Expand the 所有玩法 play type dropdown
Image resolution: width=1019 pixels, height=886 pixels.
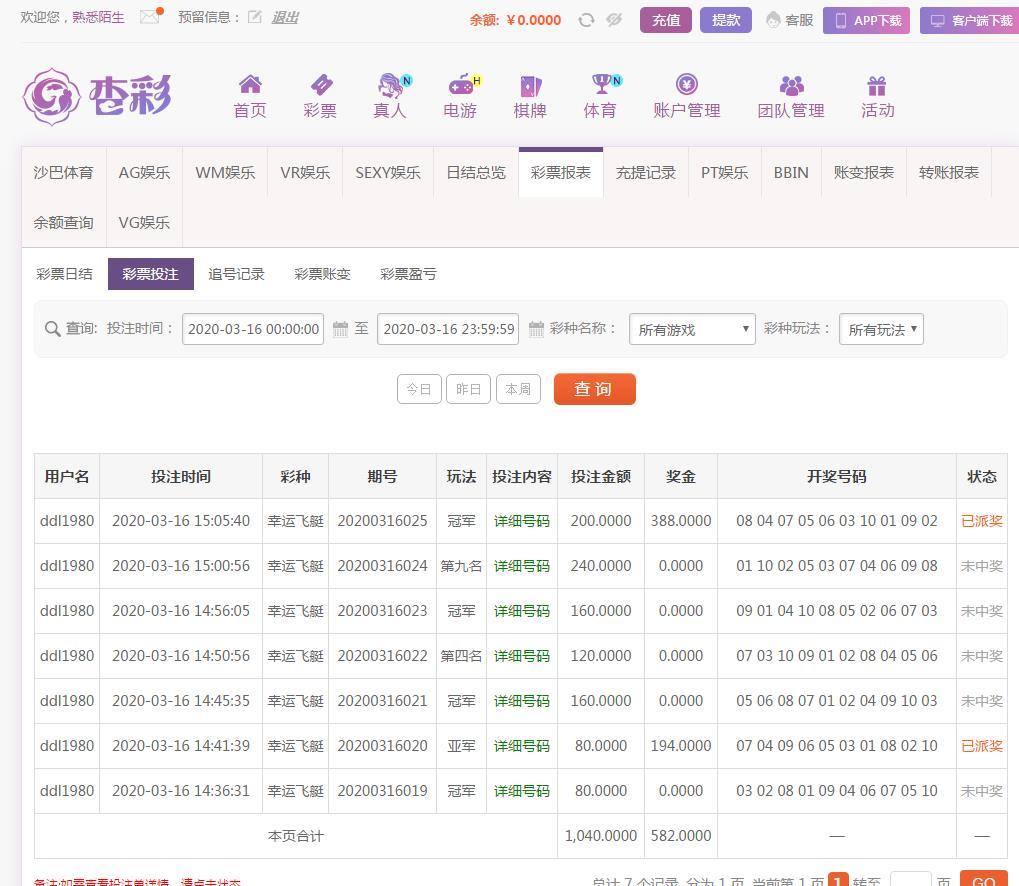881,329
